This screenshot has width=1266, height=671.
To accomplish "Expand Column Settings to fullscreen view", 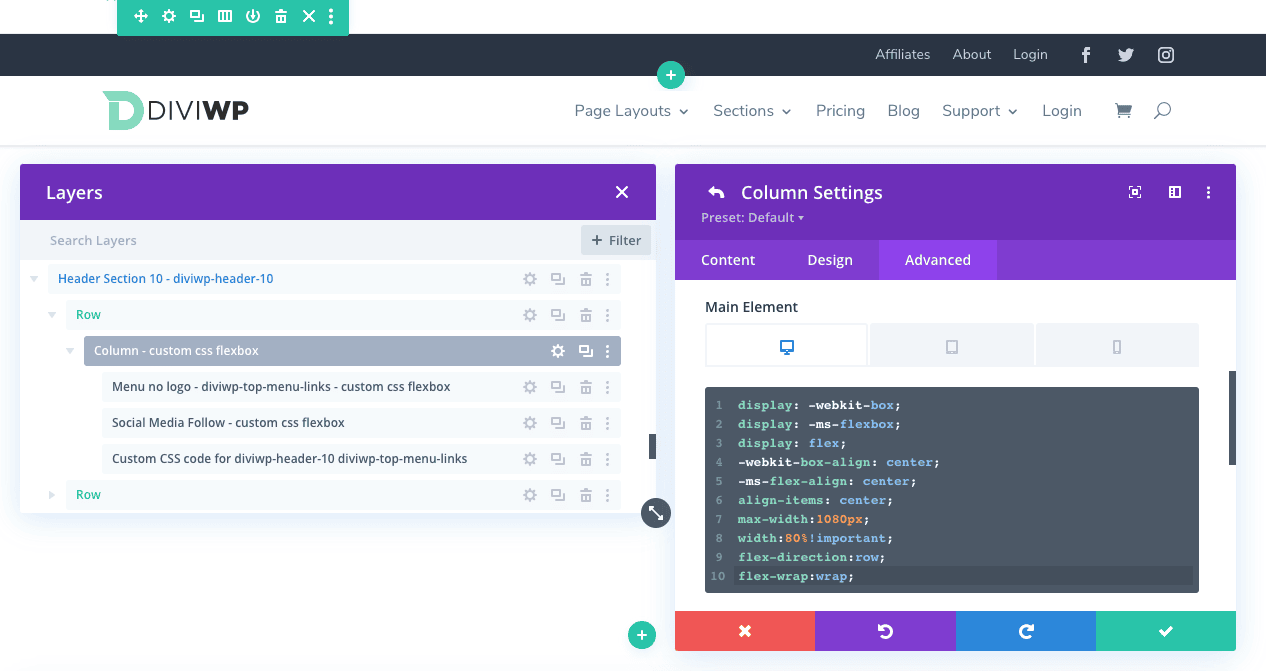I will tap(1135, 192).
